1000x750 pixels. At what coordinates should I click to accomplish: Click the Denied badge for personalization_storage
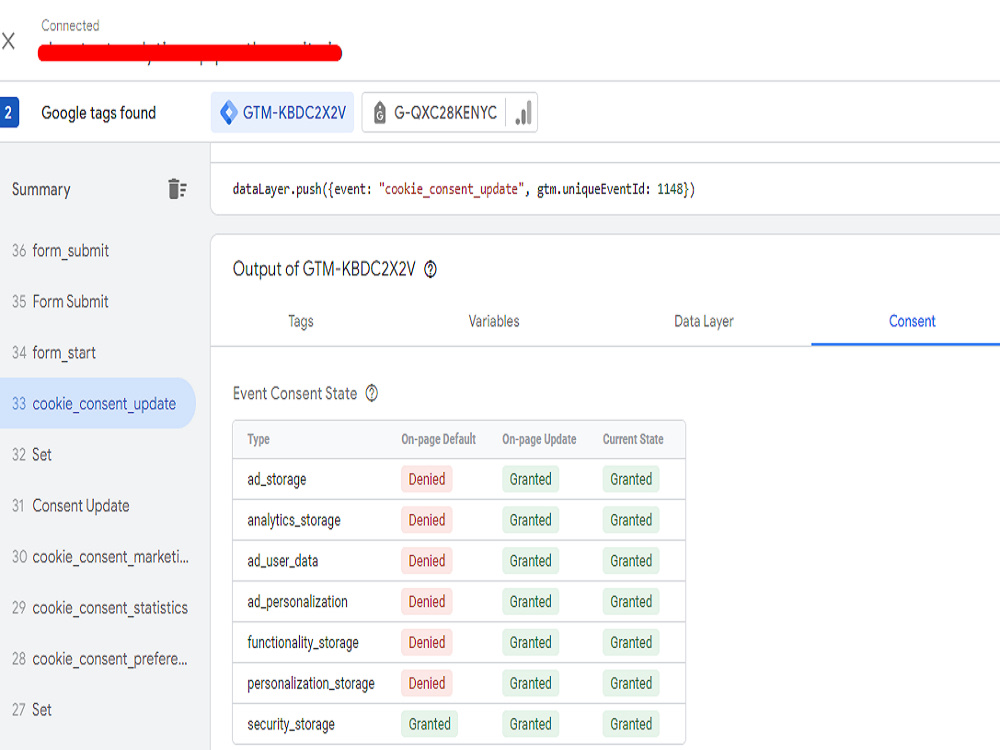[x=427, y=684]
